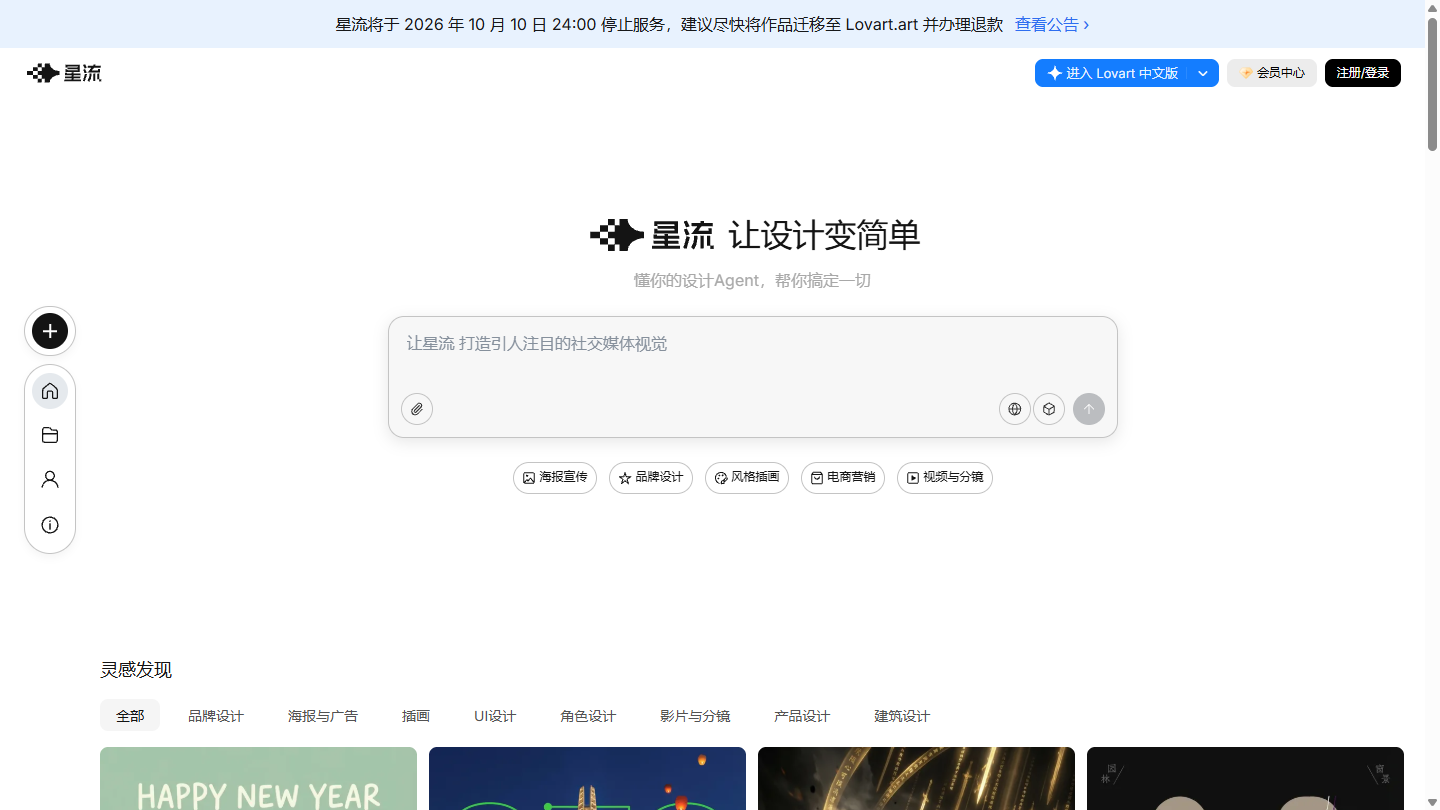Click the cube icon in prompt box
1440x810 pixels.
[x=1049, y=409]
